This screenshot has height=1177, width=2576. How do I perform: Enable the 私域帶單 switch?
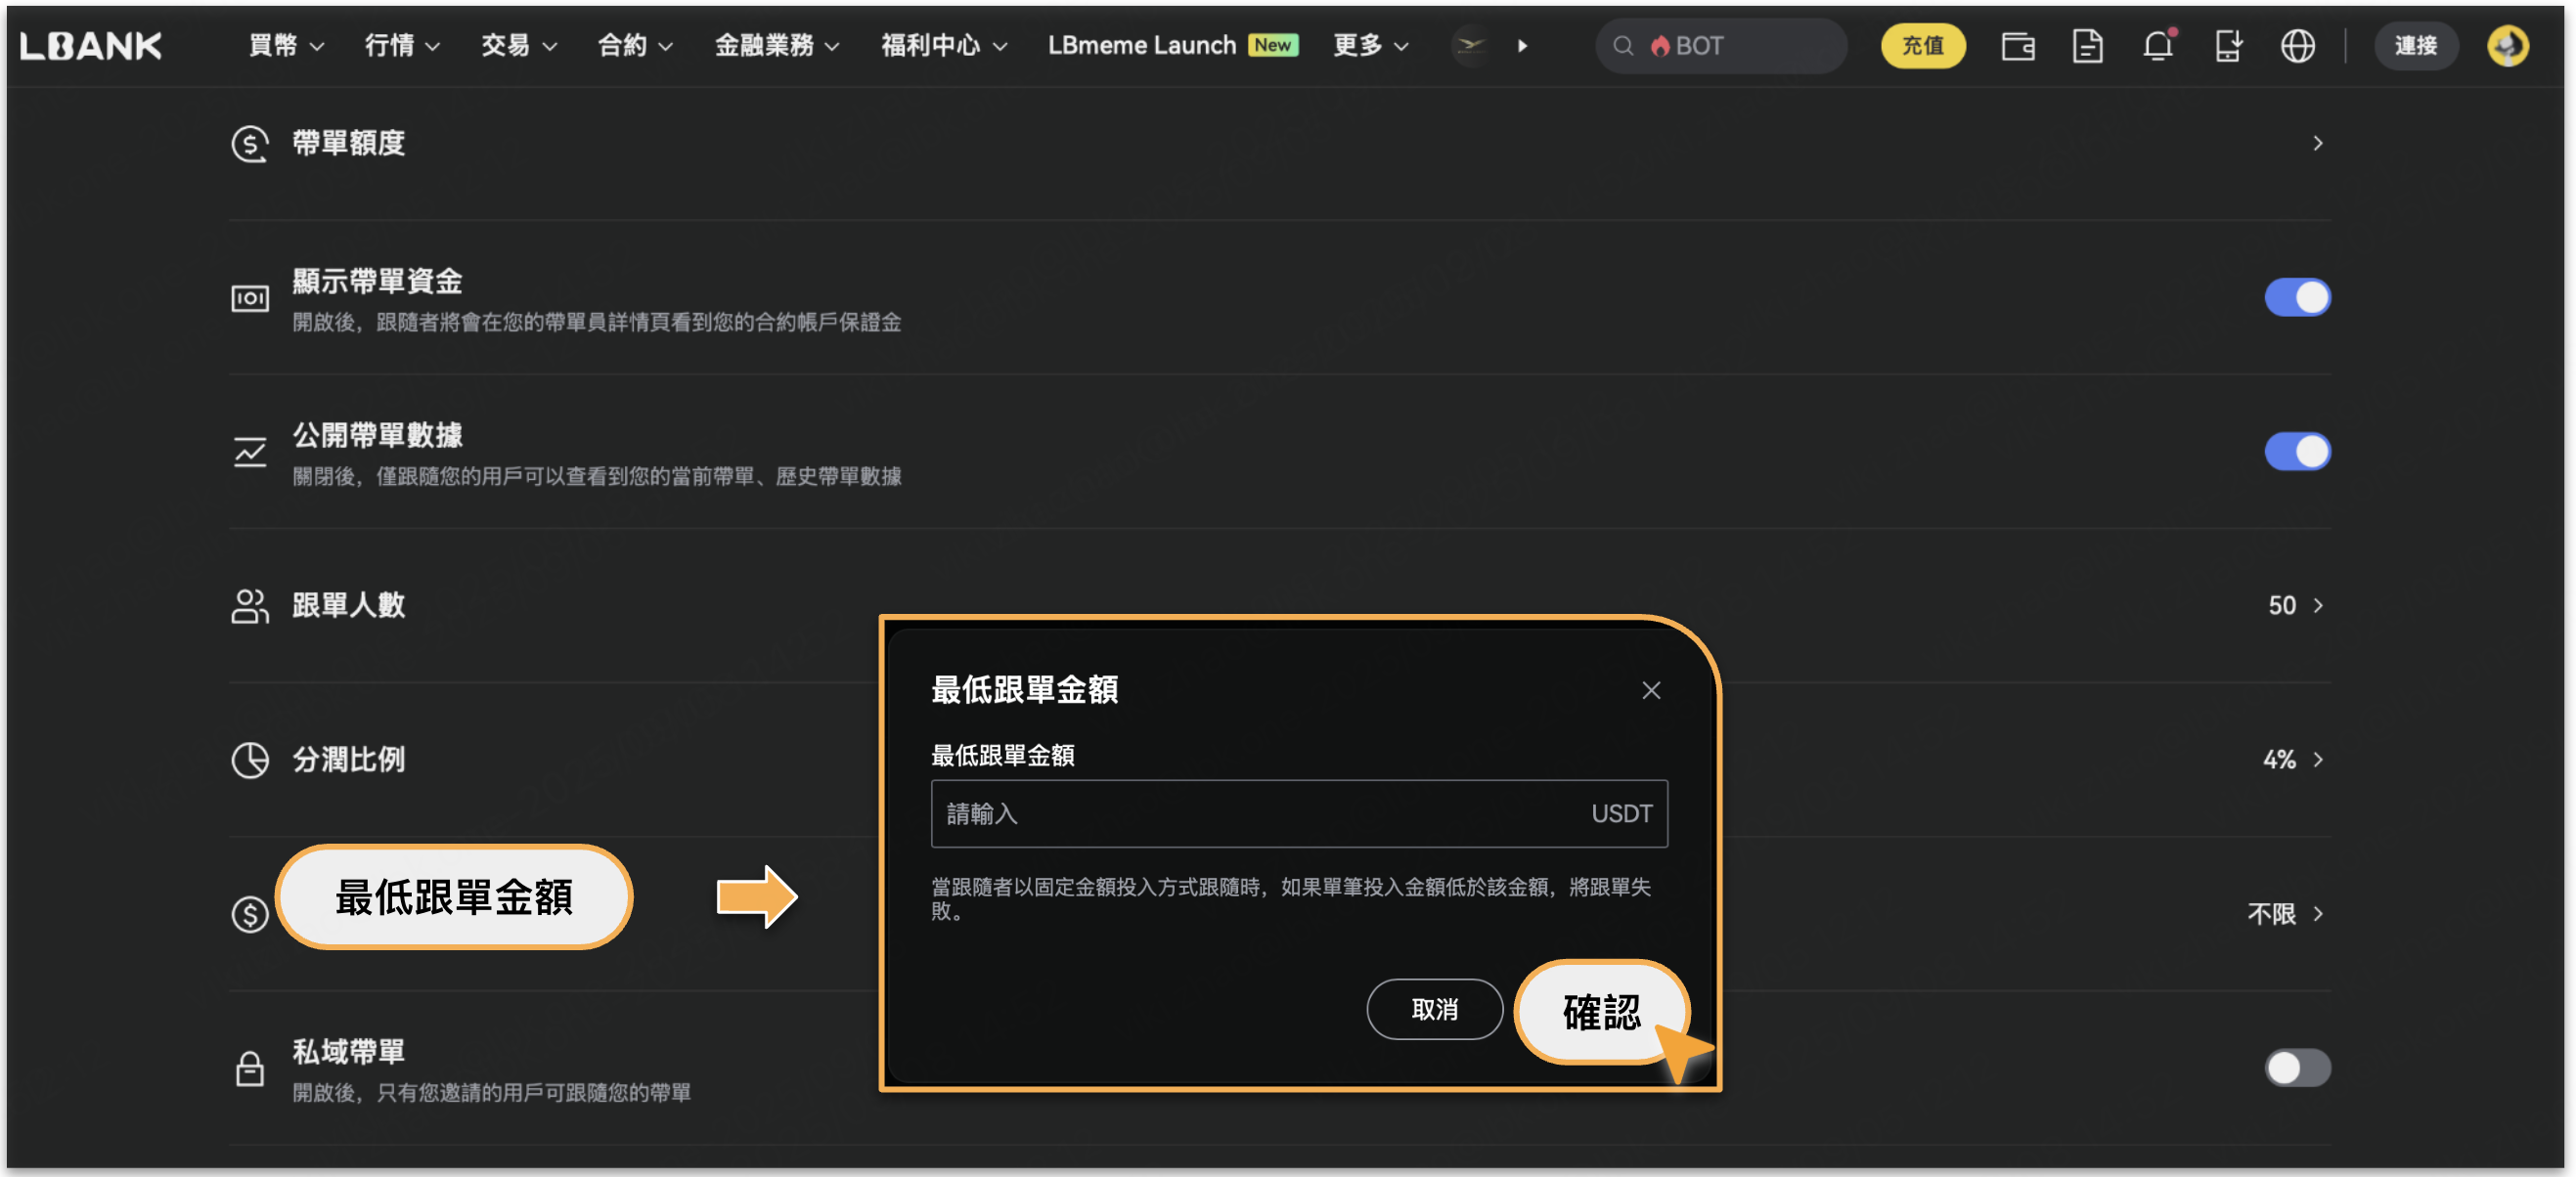click(2297, 1068)
